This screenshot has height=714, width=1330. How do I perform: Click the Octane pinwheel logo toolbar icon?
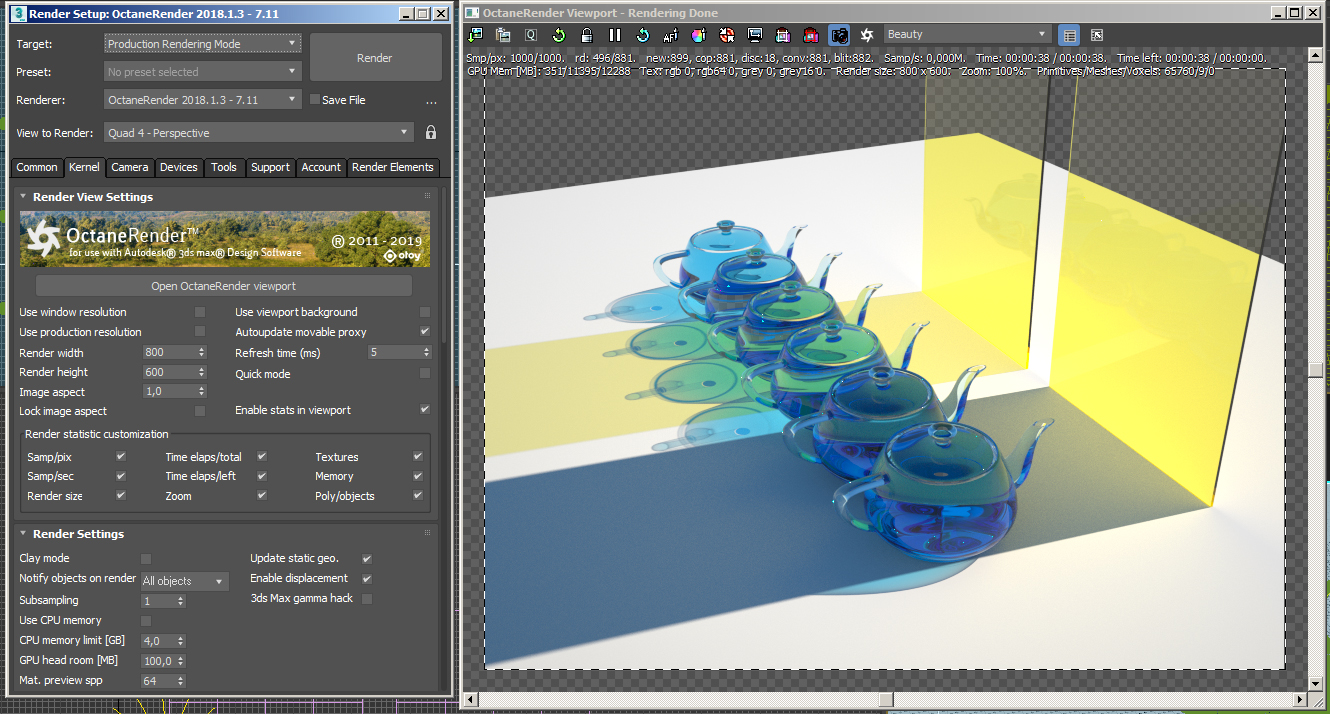(x=867, y=35)
